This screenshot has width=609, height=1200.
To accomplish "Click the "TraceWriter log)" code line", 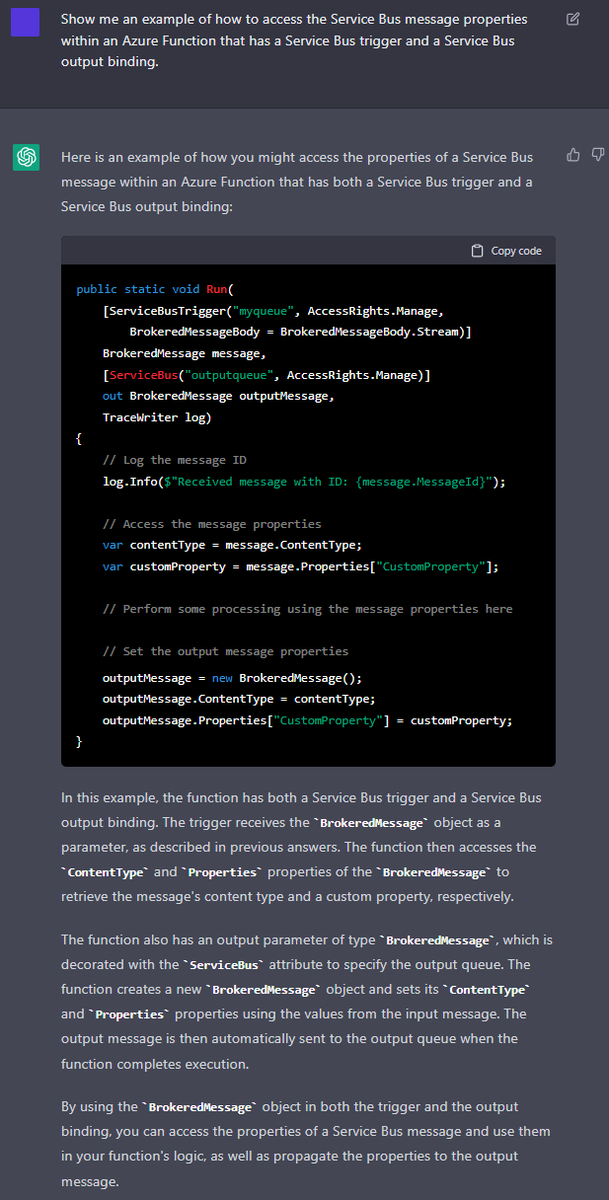I will click(x=157, y=417).
